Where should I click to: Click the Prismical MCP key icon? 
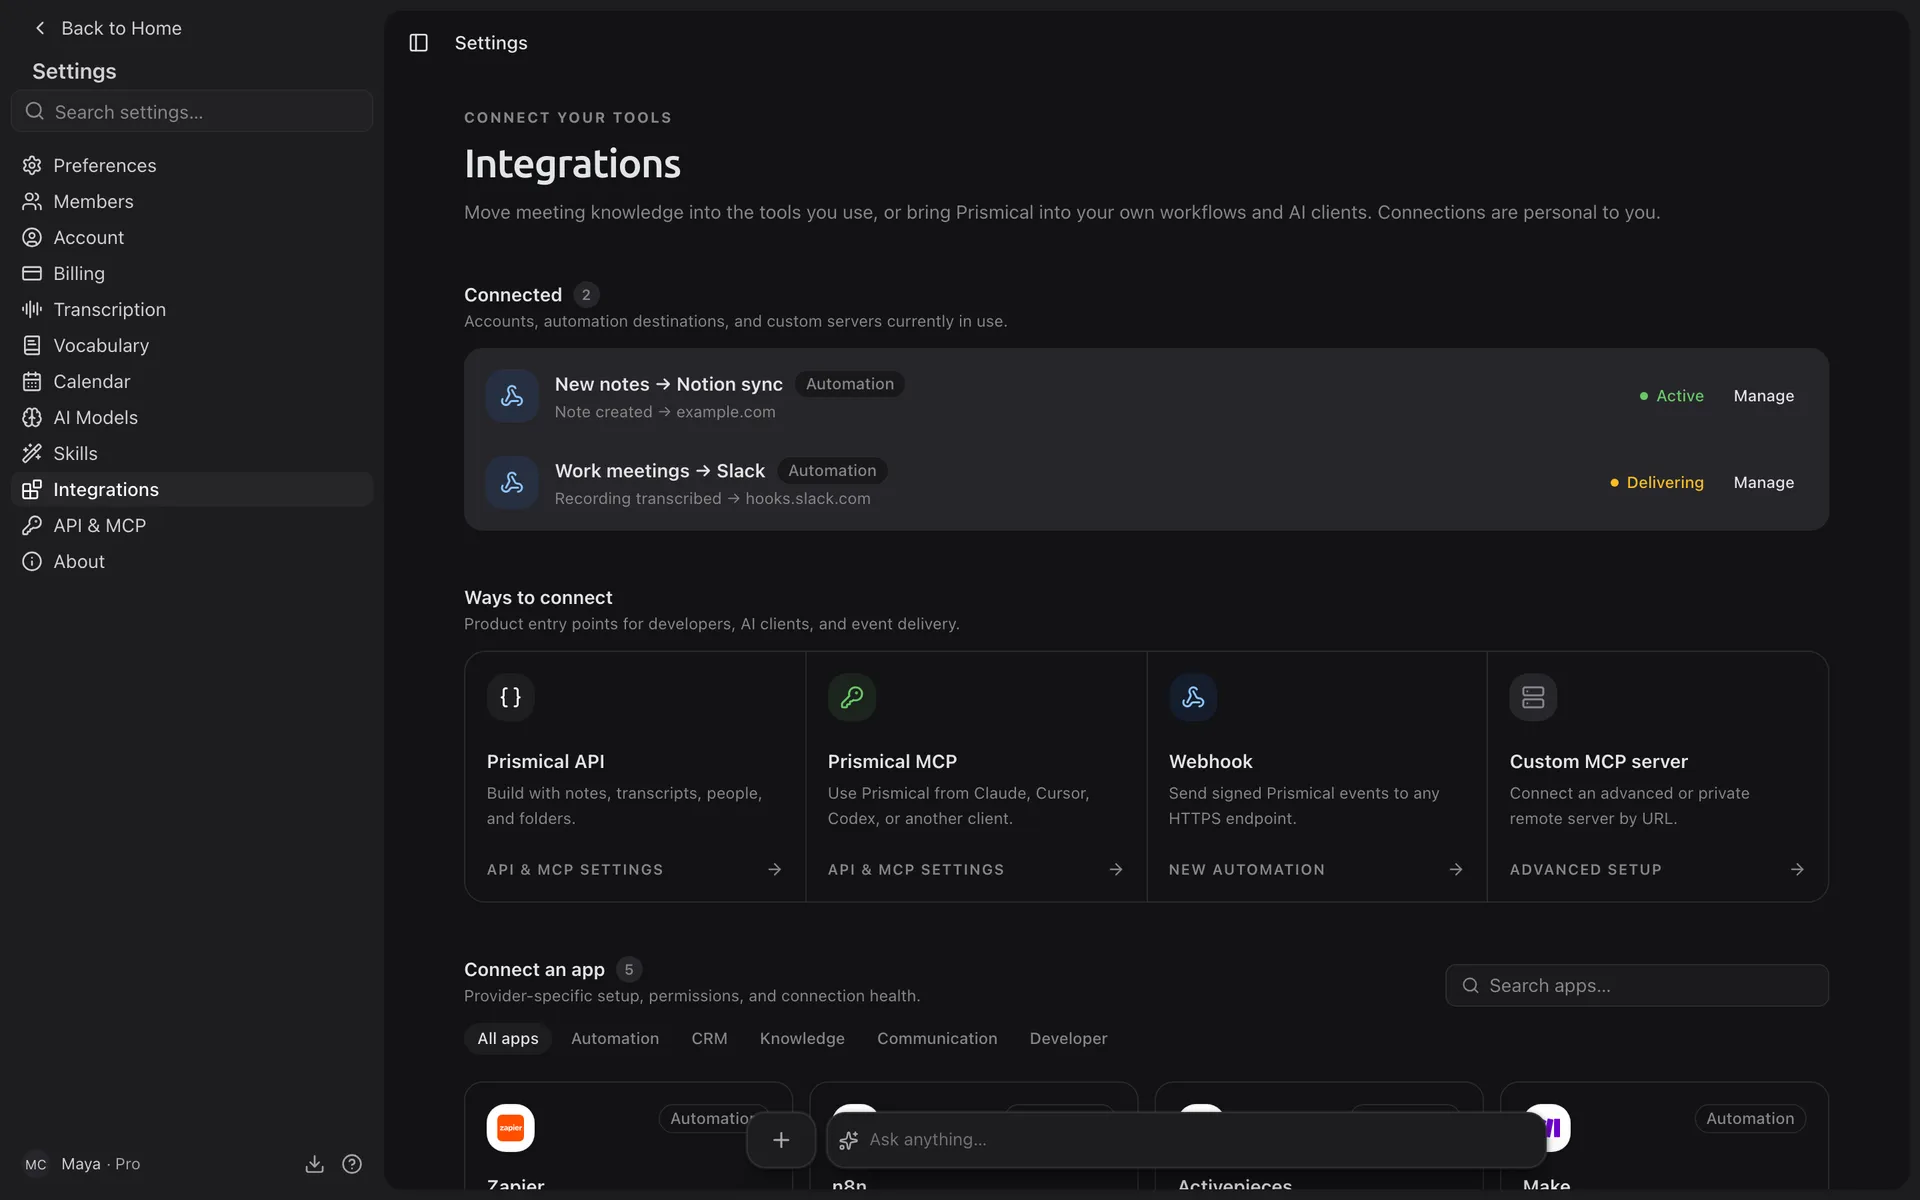pyautogui.click(x=852, y=697)
